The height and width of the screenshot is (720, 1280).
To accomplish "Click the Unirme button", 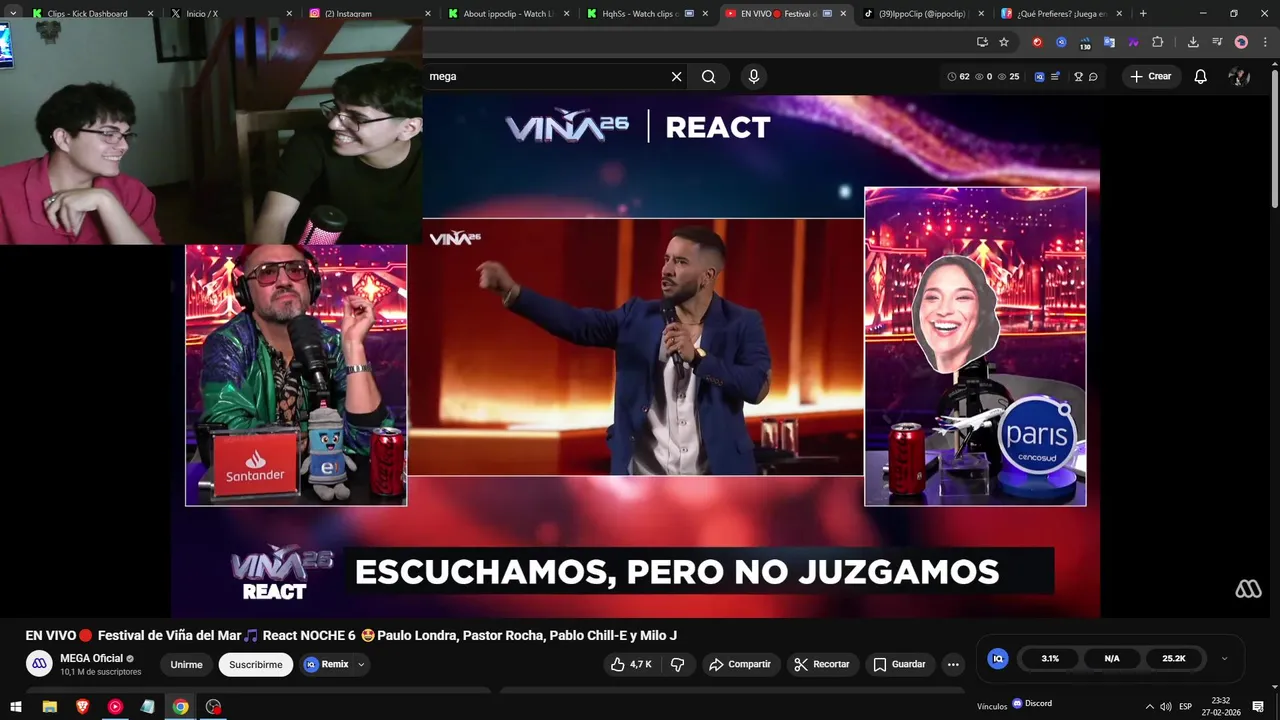I will pyautogui.click(x=186, y=665).
